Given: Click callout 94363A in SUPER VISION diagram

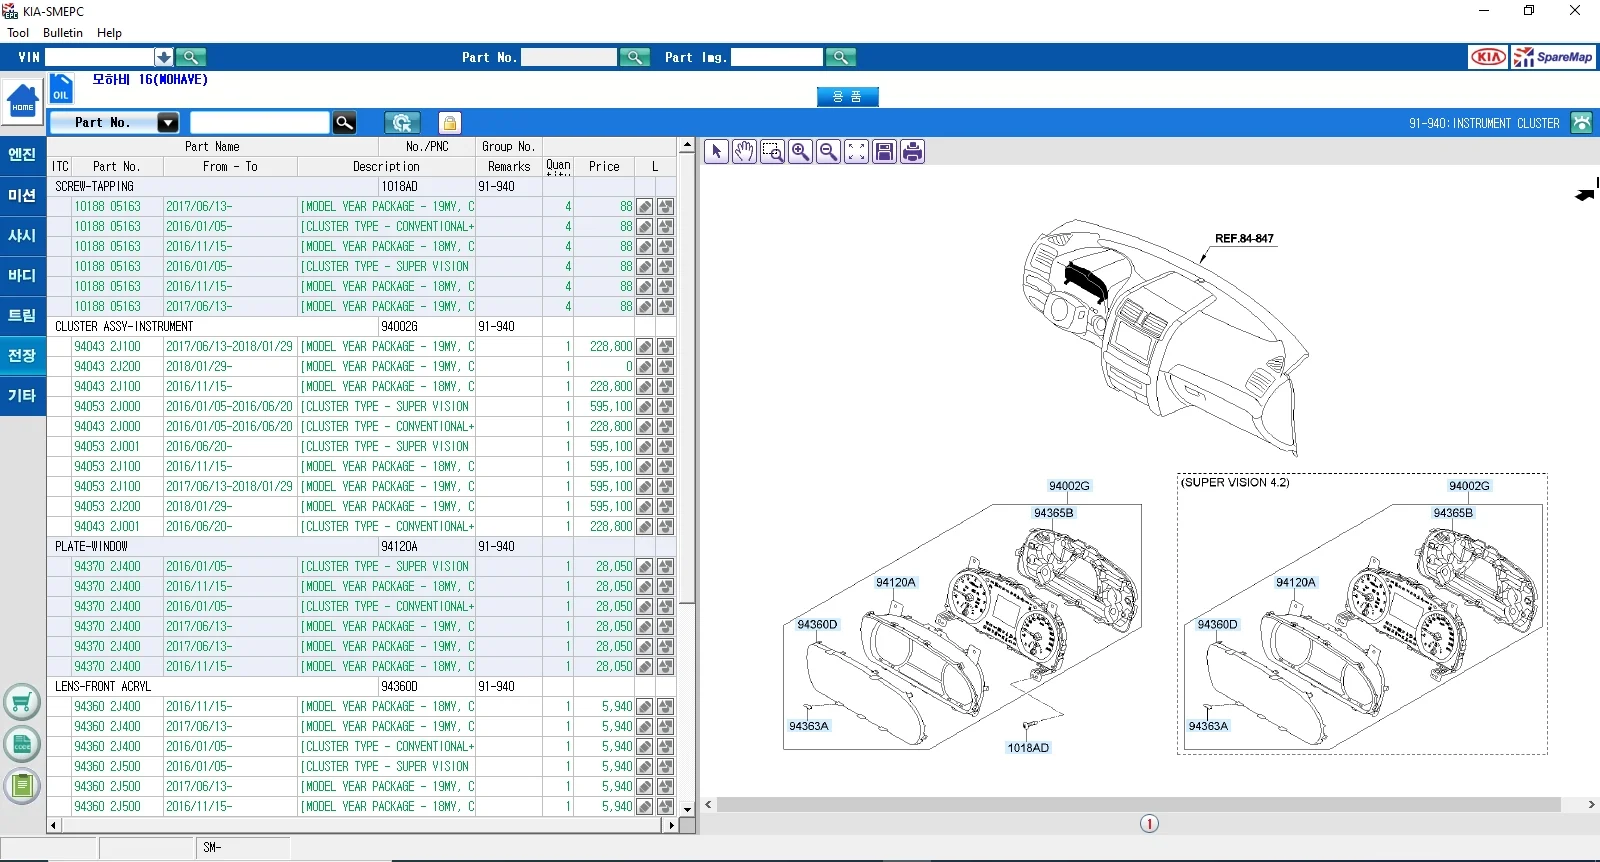Looking at the screenshot, I should coord(1208,726).
